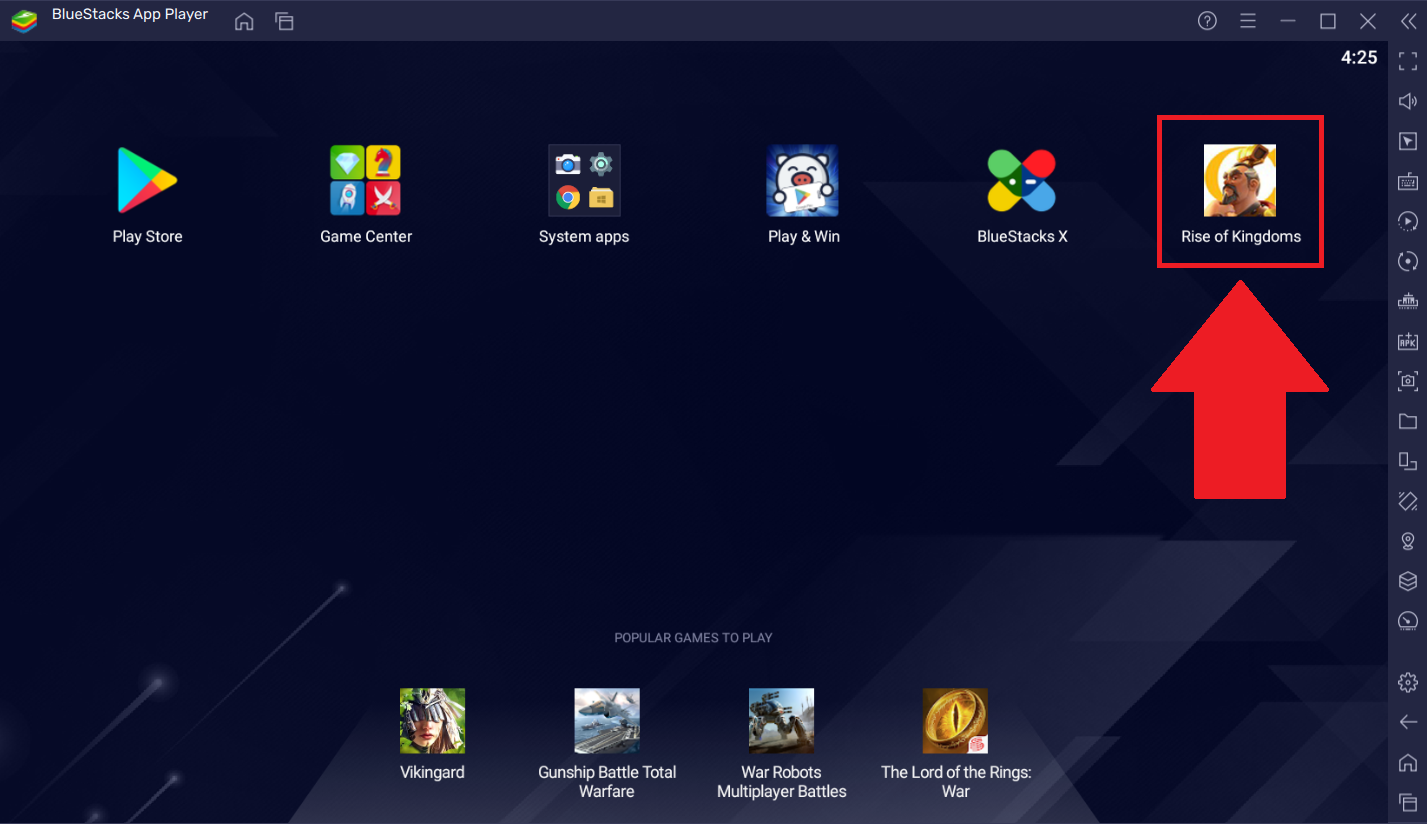The width and height of the screenshot is (1427, 824).
Task: Open the help question mark icon
Action: 1207,21
